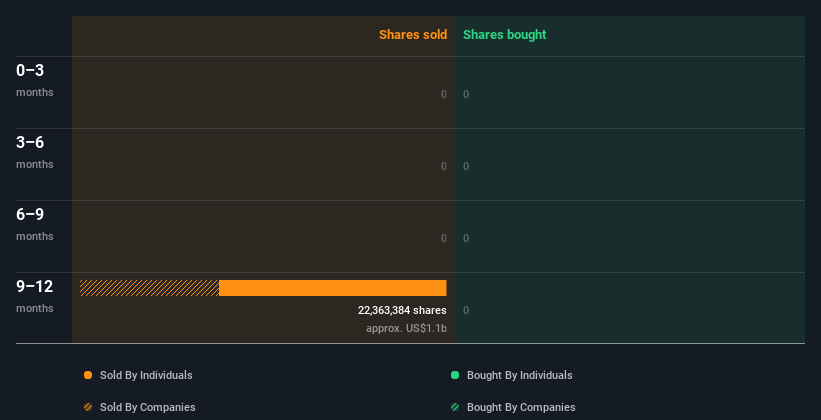The height and width of the screenshot is (420, 821).
Task: Click the orange Sold By Individuals legend dot
Action: coord(88,375)
